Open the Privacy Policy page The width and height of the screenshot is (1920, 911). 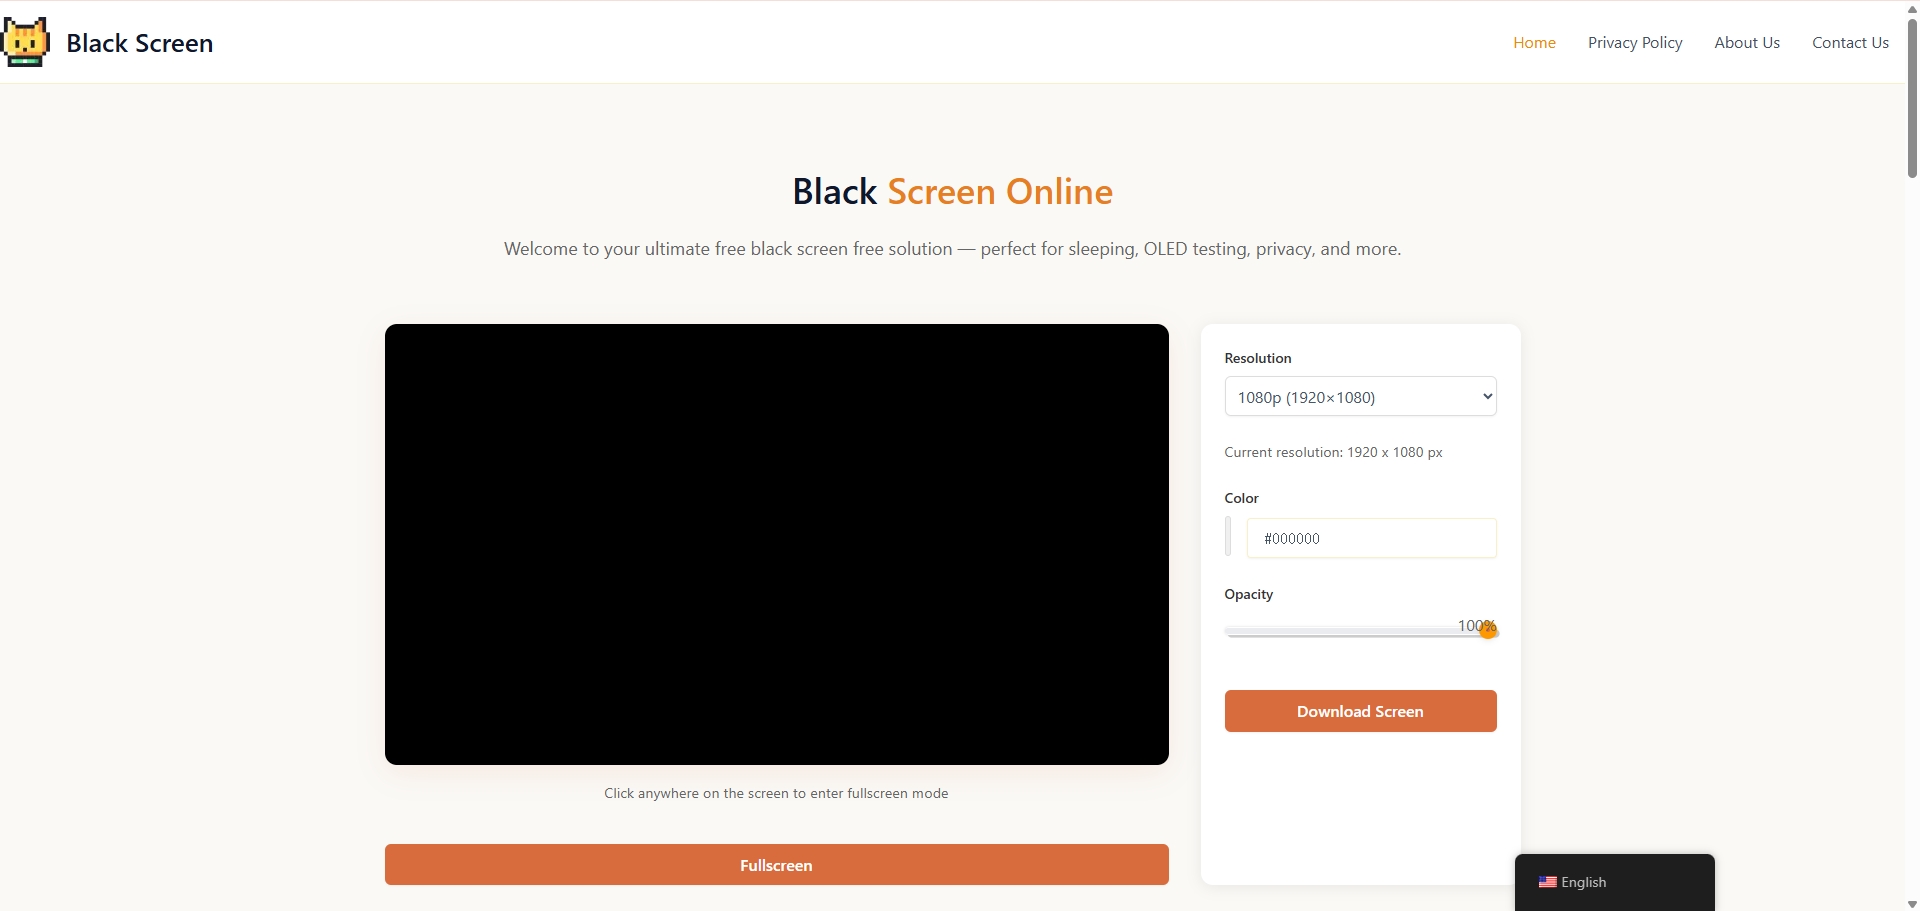coord(1635,42)
